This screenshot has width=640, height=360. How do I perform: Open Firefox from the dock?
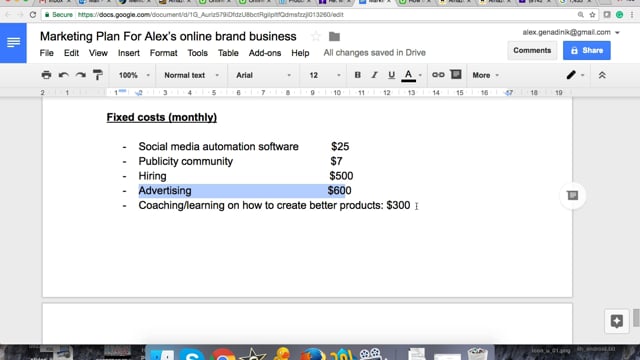(x=313, y=354)
